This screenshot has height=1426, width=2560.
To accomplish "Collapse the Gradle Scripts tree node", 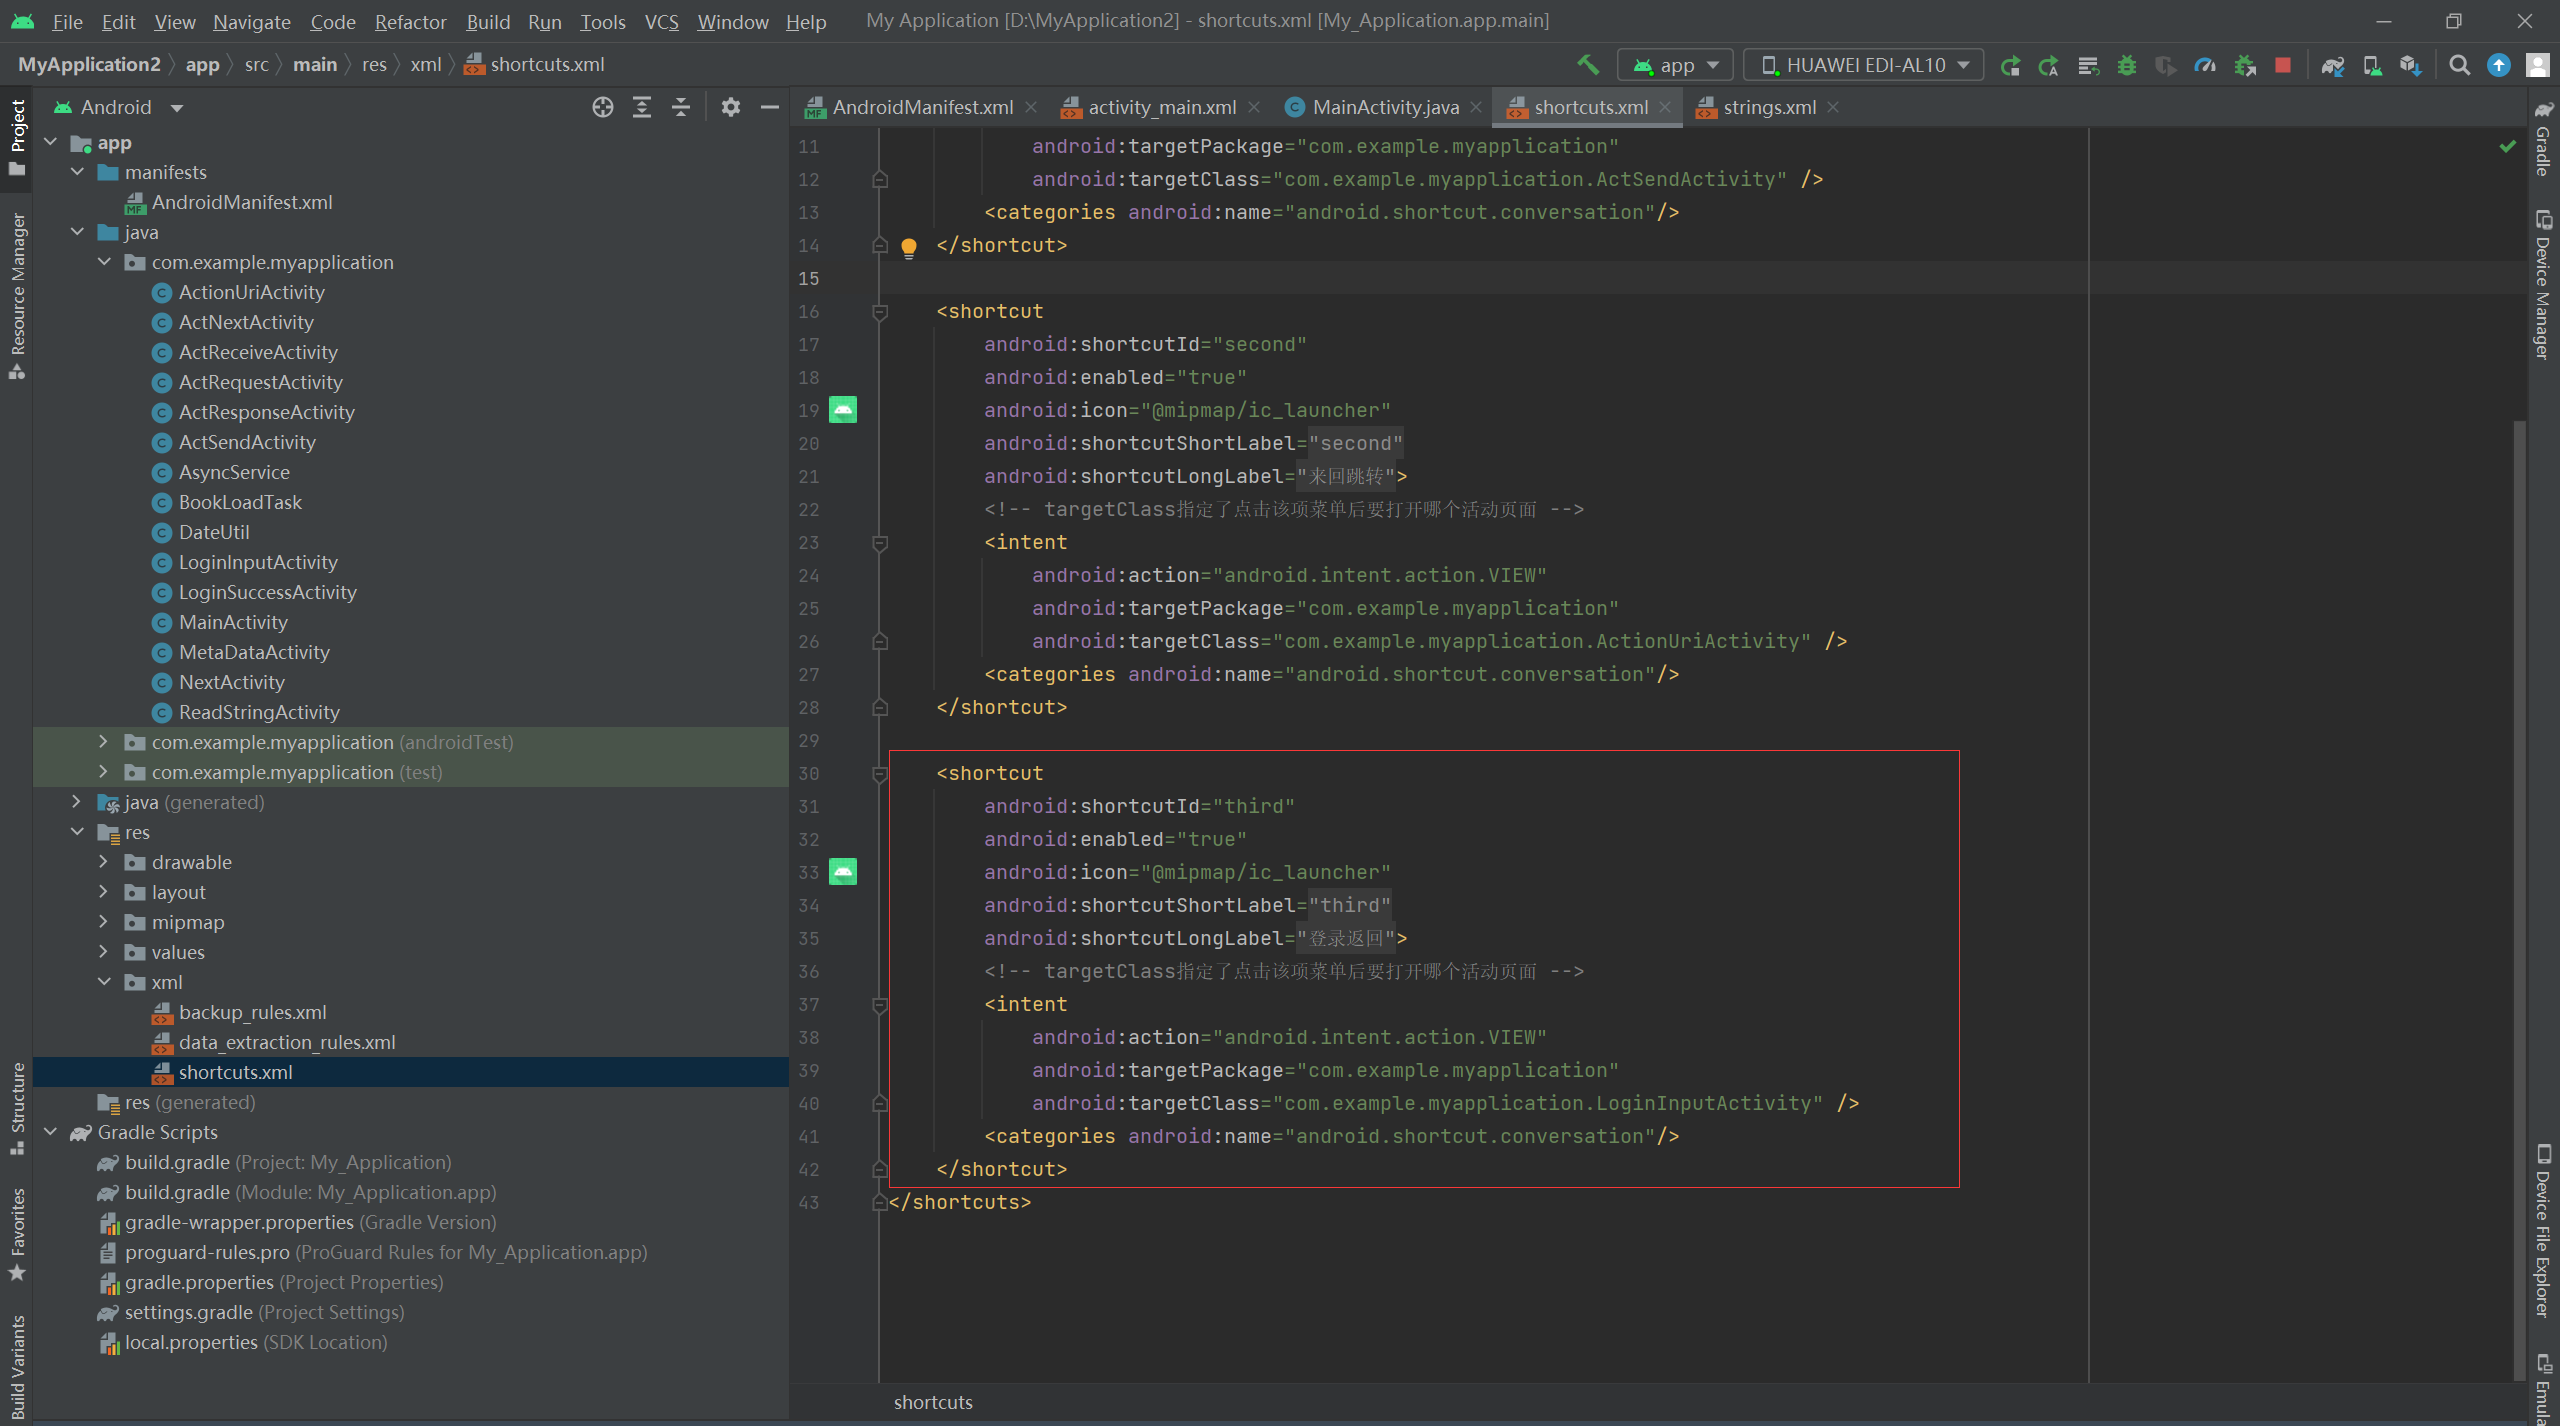I will point(51,1132).
